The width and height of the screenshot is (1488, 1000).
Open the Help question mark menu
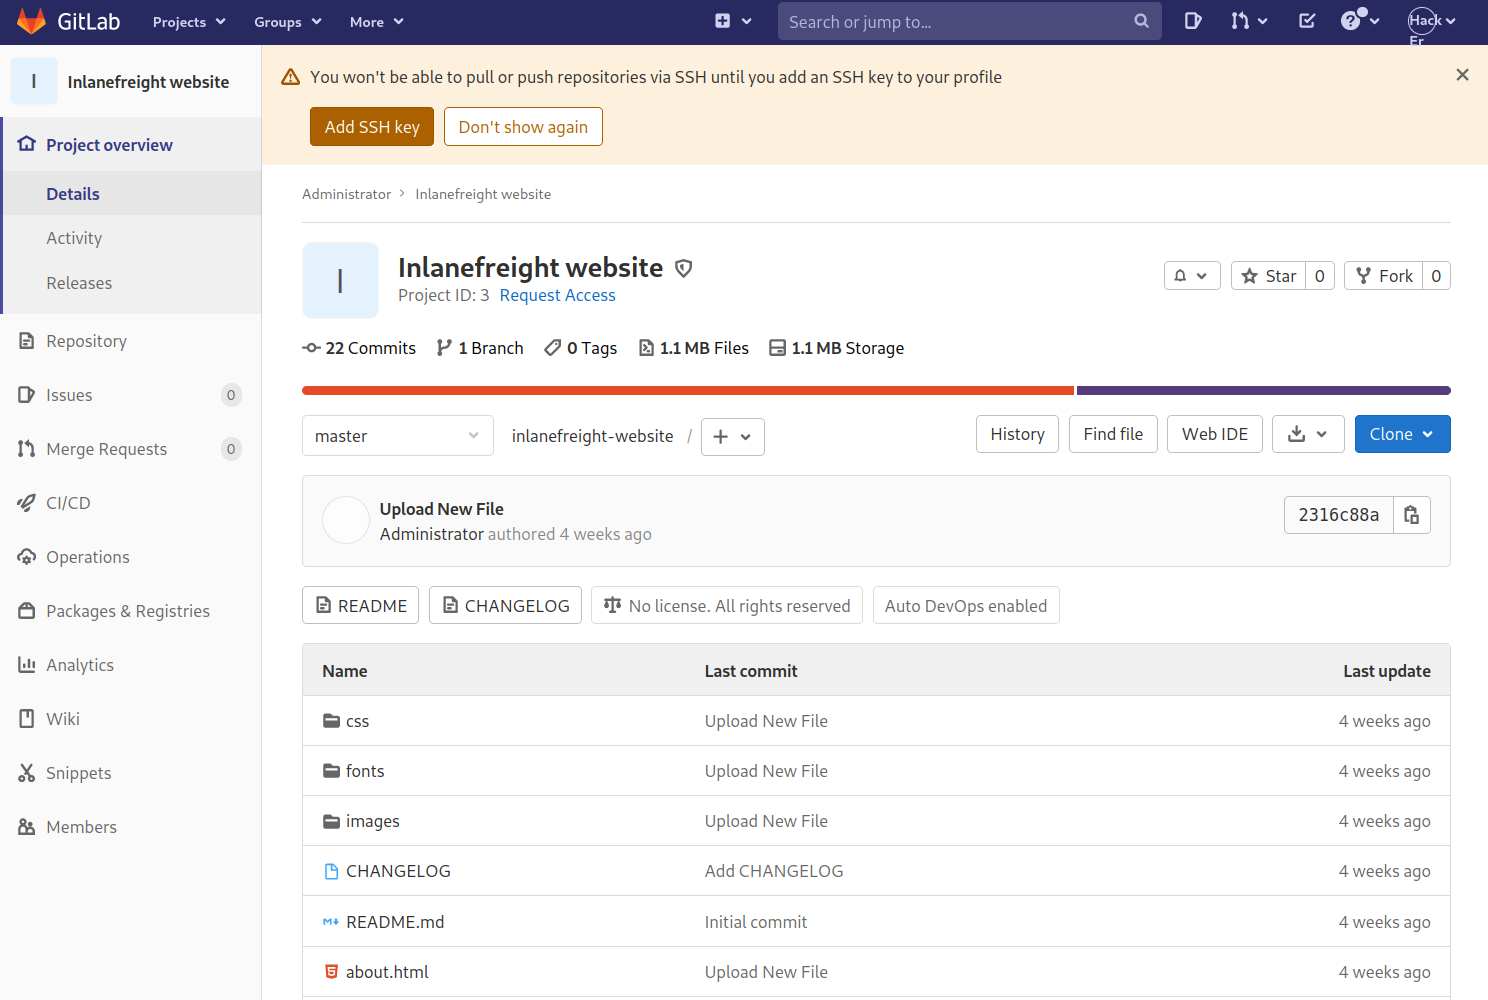1359,21
